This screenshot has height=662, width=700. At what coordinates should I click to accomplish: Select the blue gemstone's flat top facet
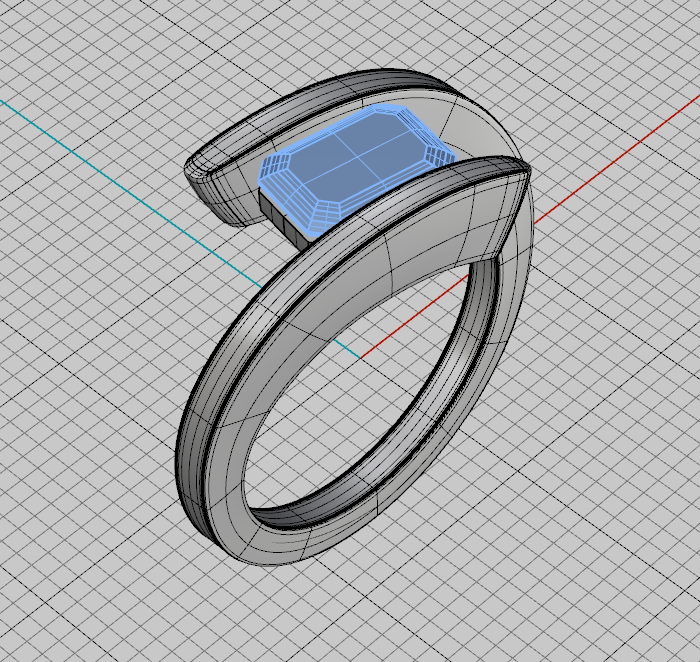coord(355,155)
